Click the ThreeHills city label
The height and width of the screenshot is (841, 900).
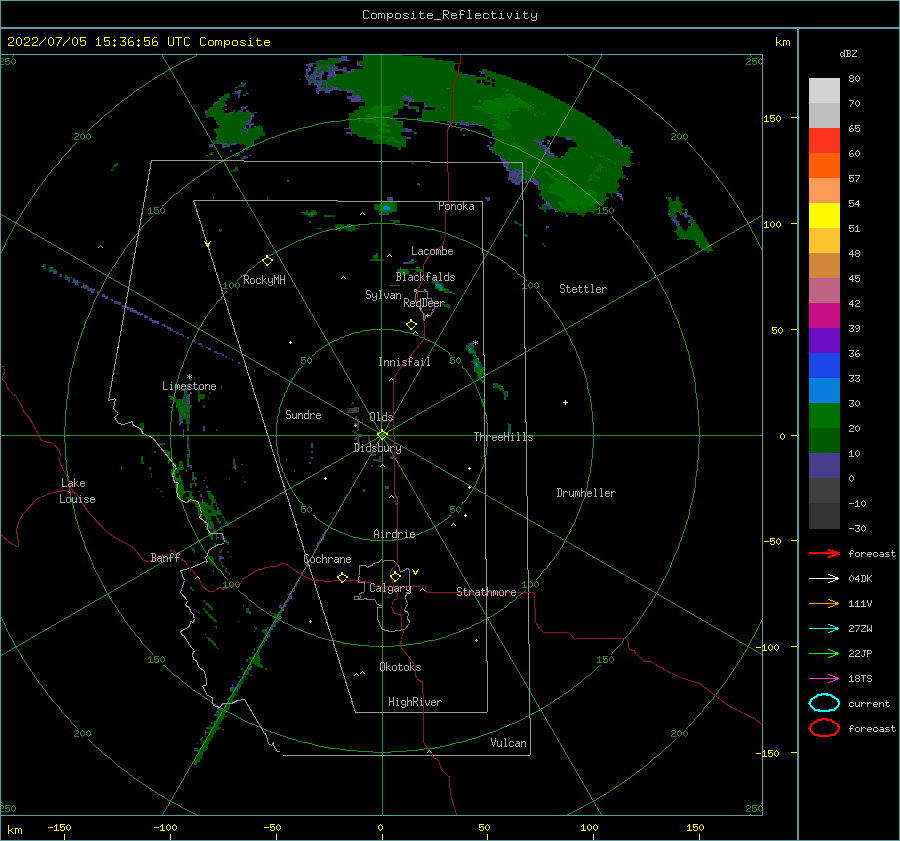(x=503, y=437)
